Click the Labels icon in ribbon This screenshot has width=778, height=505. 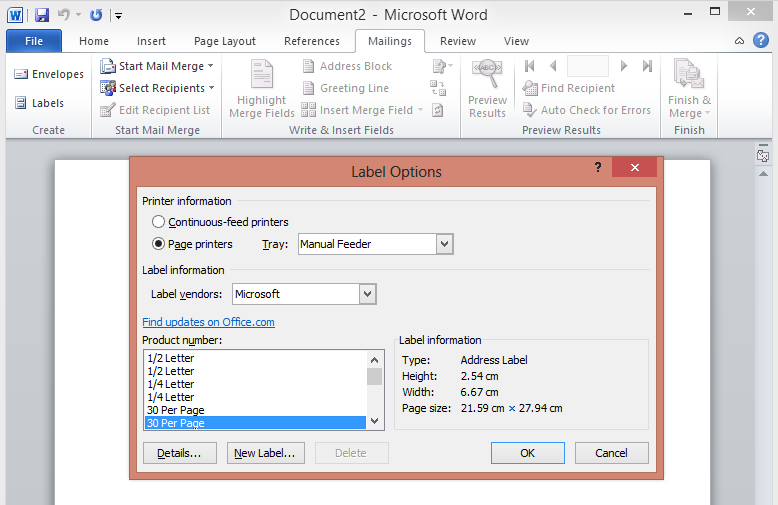[21, 103]
